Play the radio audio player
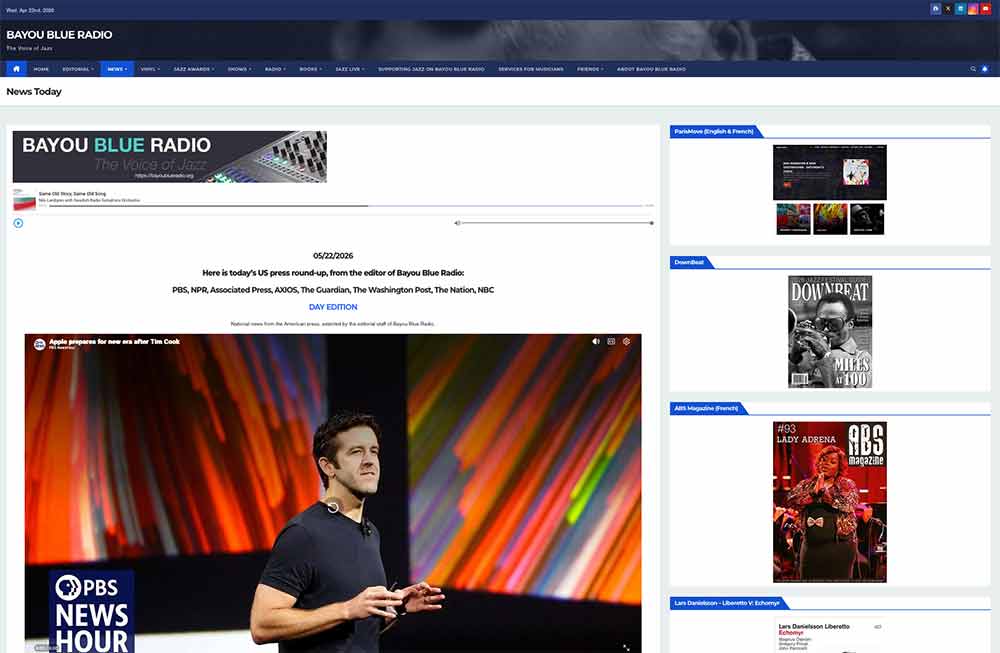This screenshot has width=1000, height=653. [18, 223]
